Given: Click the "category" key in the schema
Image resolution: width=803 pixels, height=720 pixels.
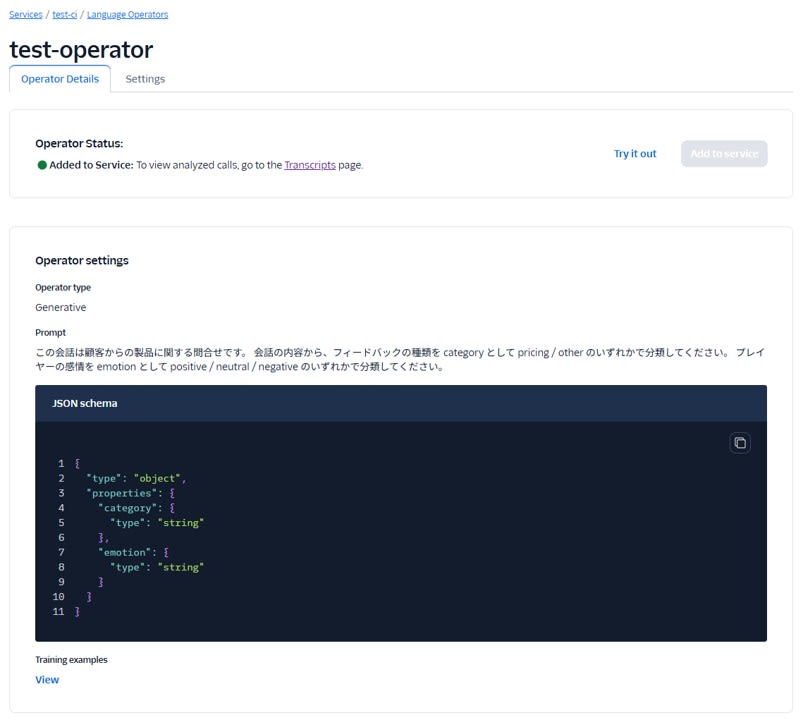Looking at the screenshot, I should tap(127, 508).
